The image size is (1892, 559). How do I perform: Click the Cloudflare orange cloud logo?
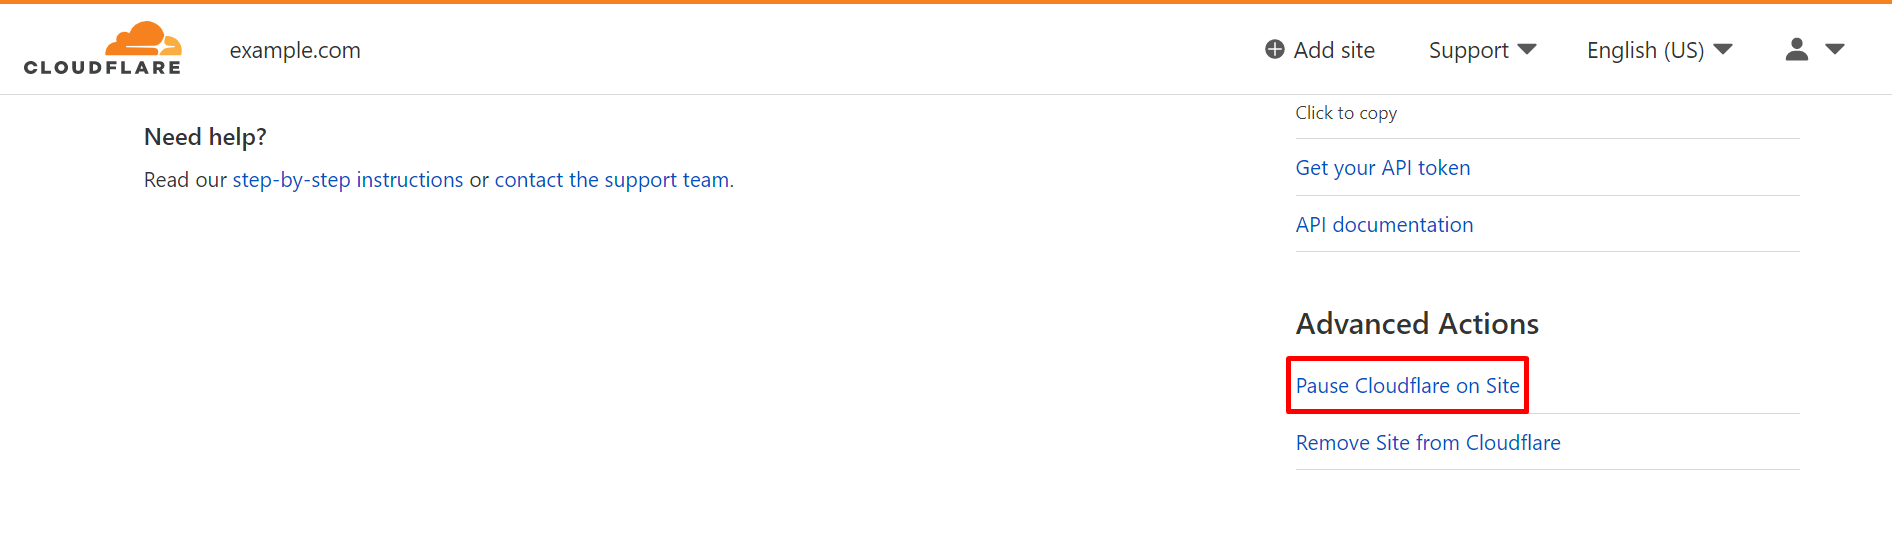(x=144, y=39)
